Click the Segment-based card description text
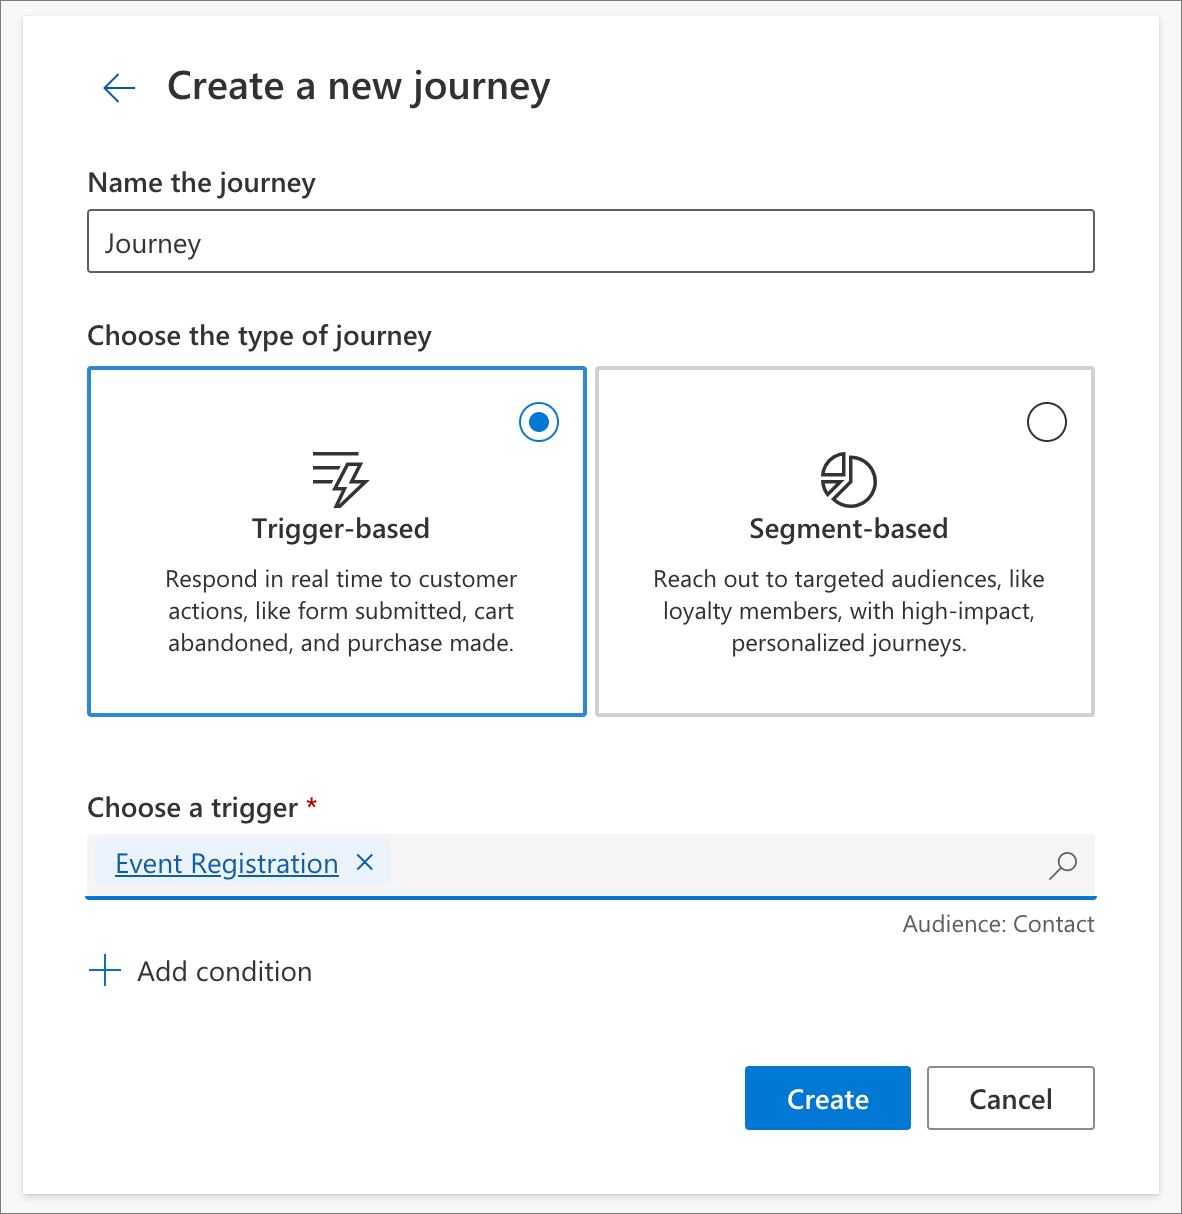Viewport: 1182px width, 1214px height. (x=848, y=611)
